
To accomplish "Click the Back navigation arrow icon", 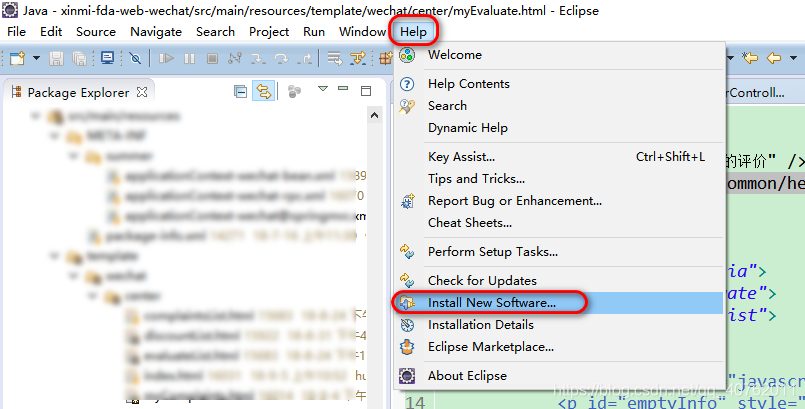I will coord(774,58).
